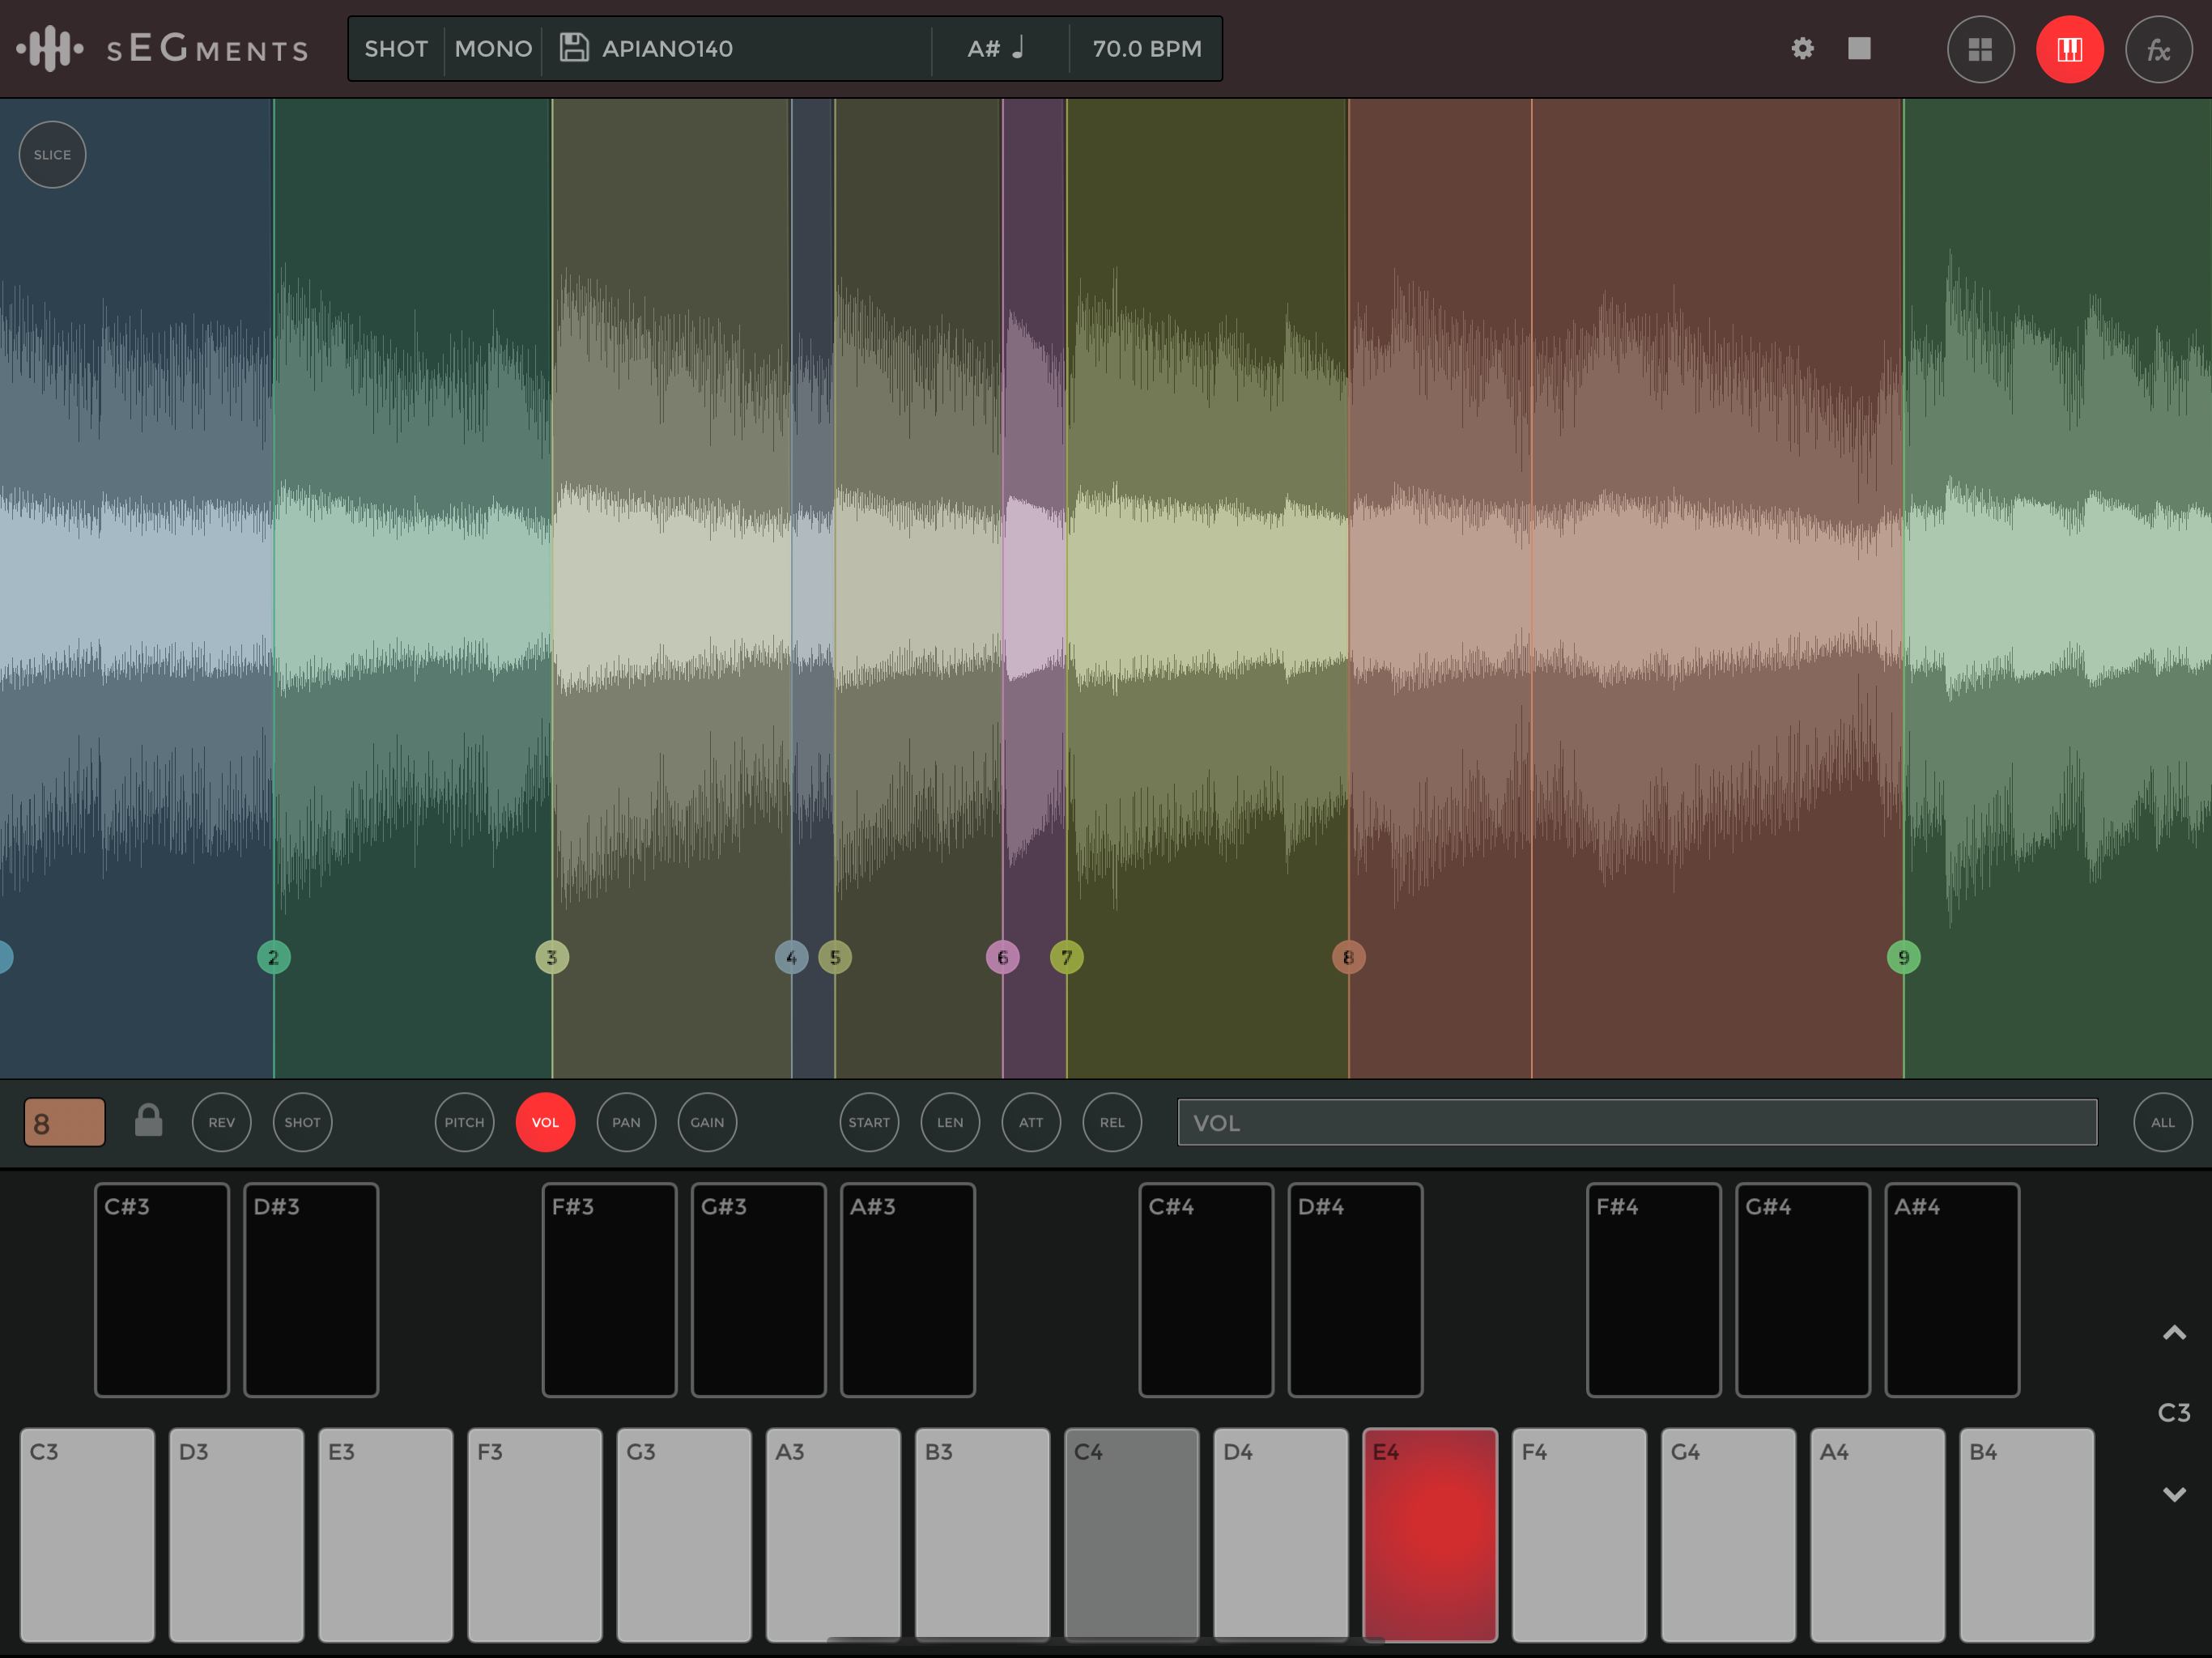2212x1658 pixels.
Task: Click the red keyboard view icon
Action: tap(2069, 49)
